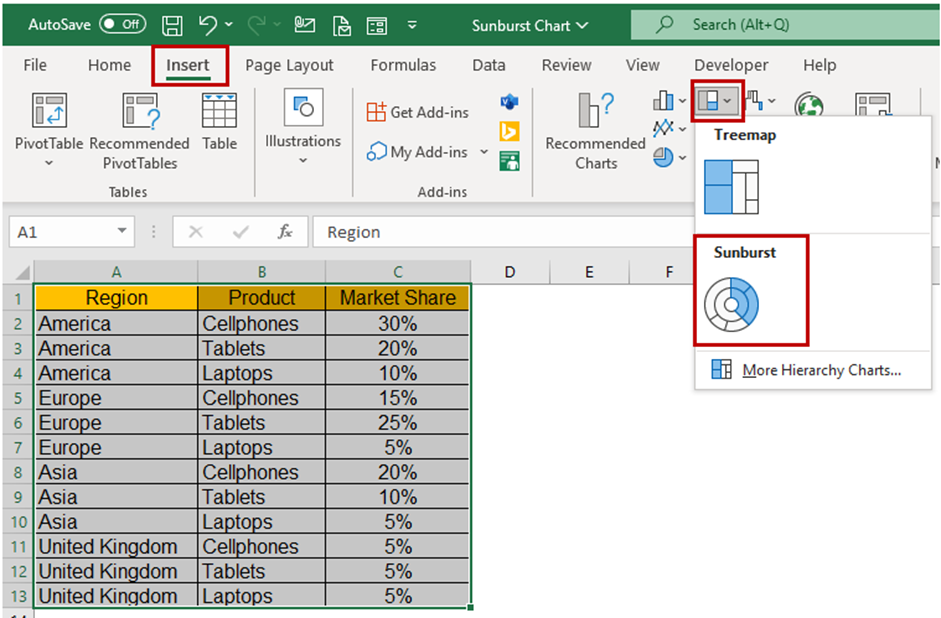Click the Maps globe icon

[x=809, y=105]
